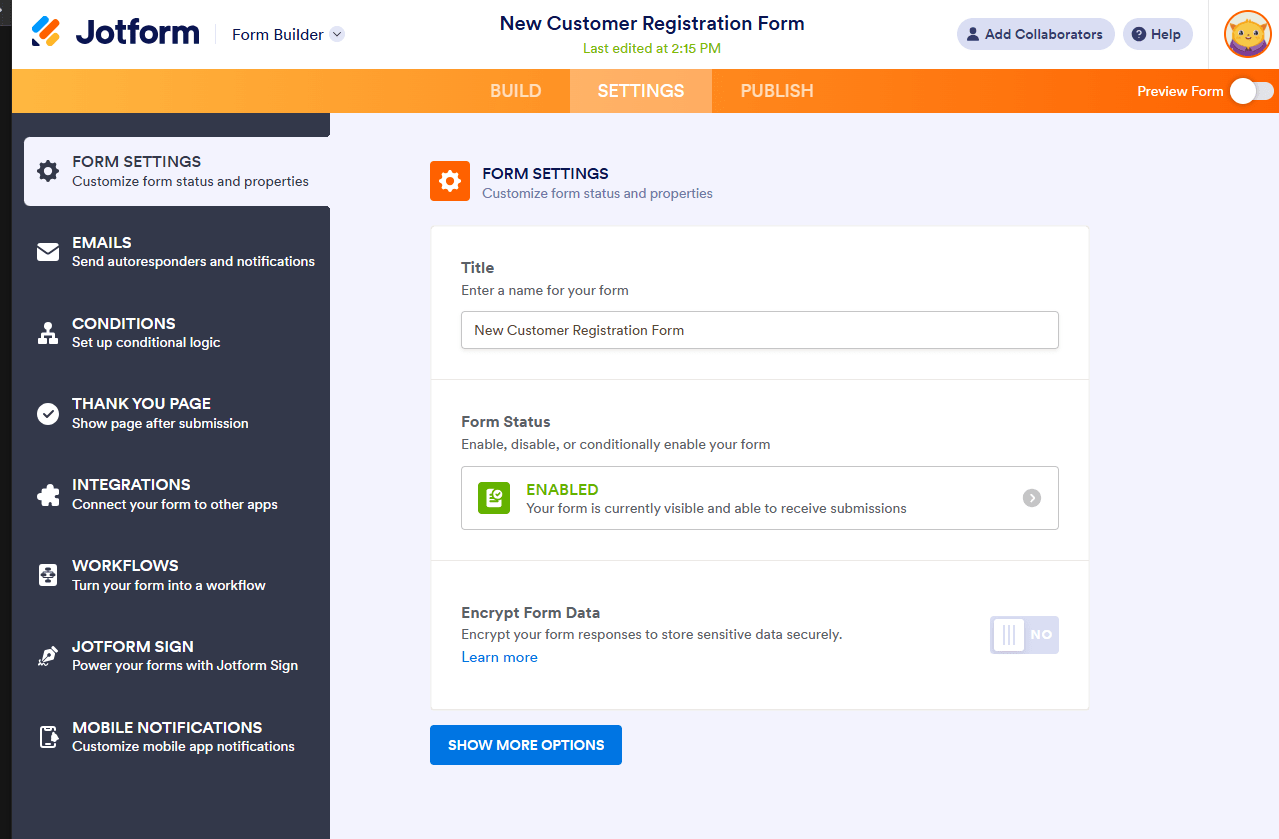Click the form name heading at top

[652, 23]
